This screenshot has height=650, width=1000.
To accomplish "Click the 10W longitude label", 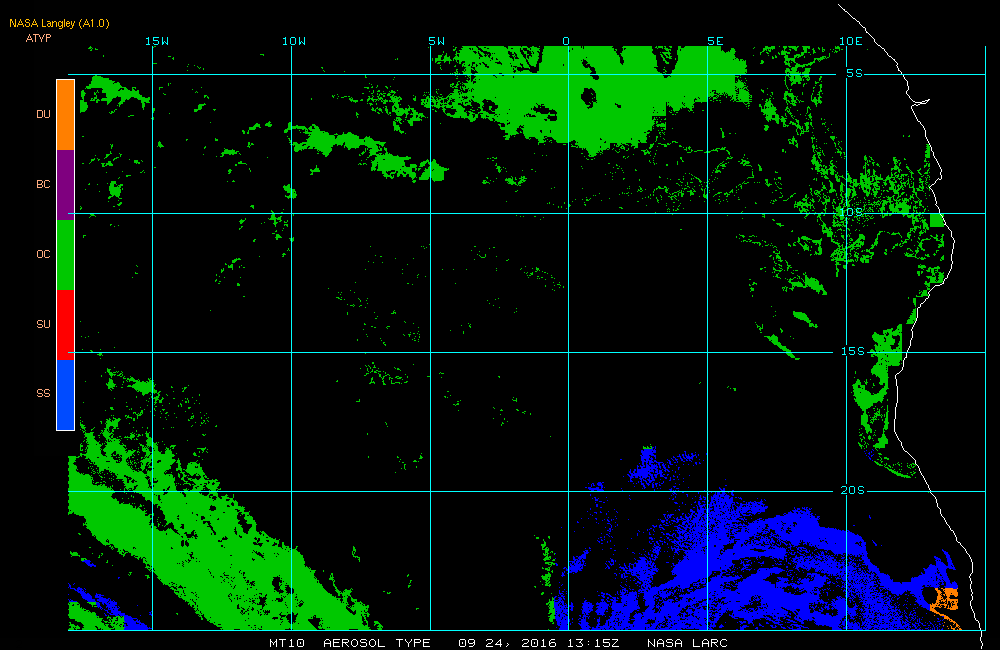I will 294,41.
